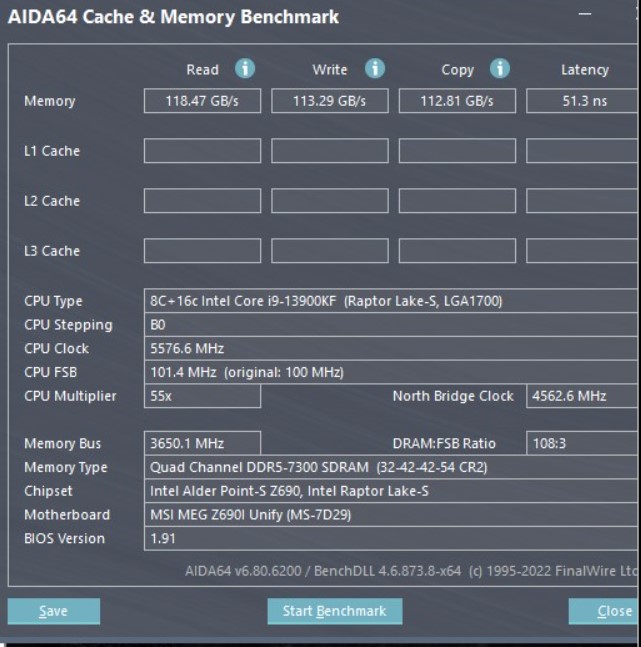The height and width of the screenshot is (647, 641).
Task: Click the Write info icon
Action: click(375, 68)
